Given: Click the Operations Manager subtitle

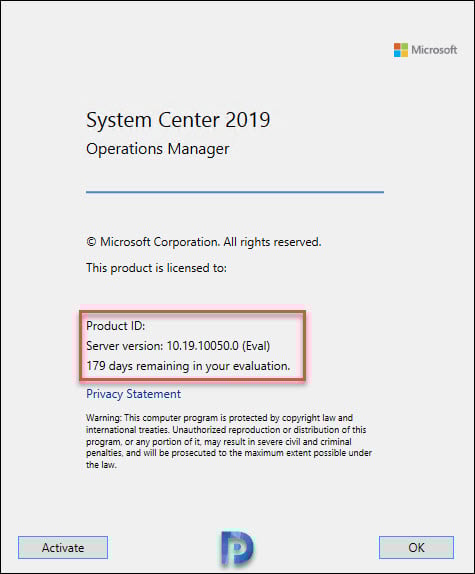Looking at the screenshot, I should 158,149.
